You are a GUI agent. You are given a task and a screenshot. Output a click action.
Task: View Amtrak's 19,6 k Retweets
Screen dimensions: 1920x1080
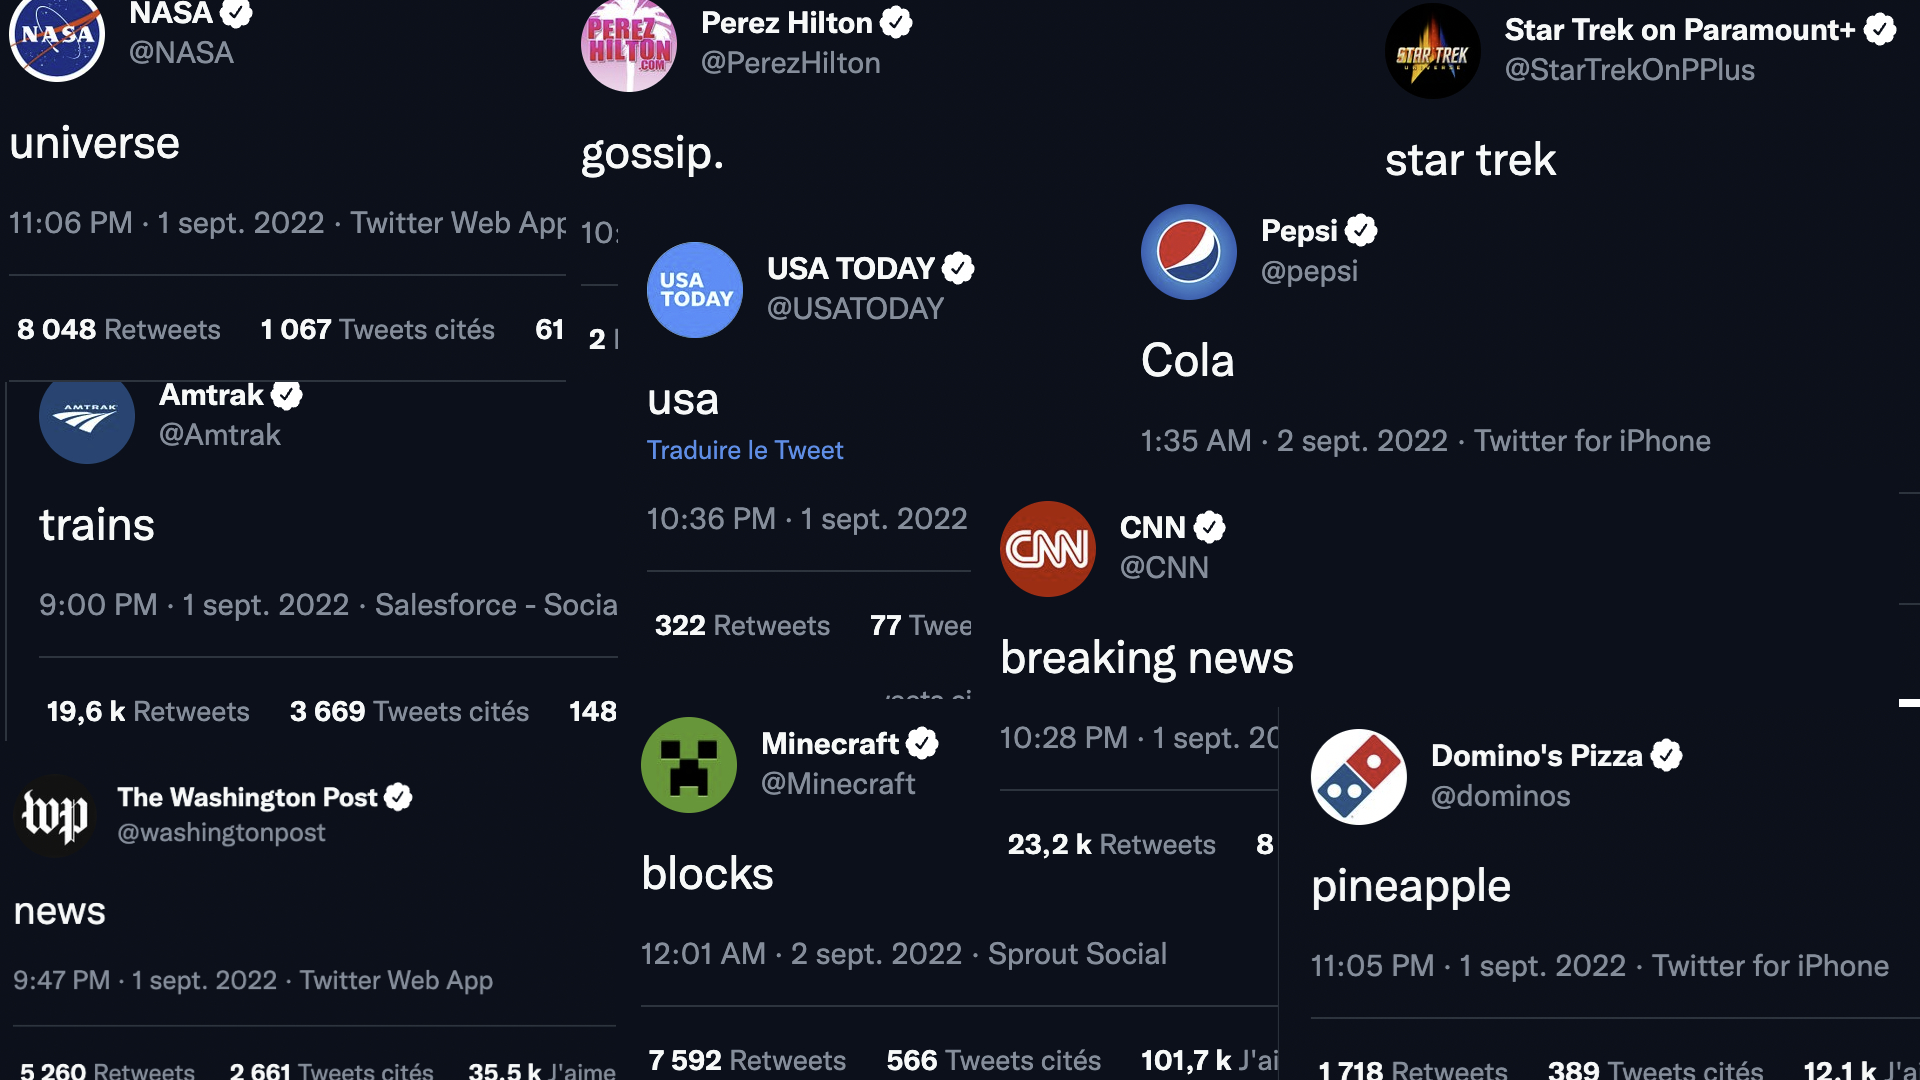pos(148,712)
